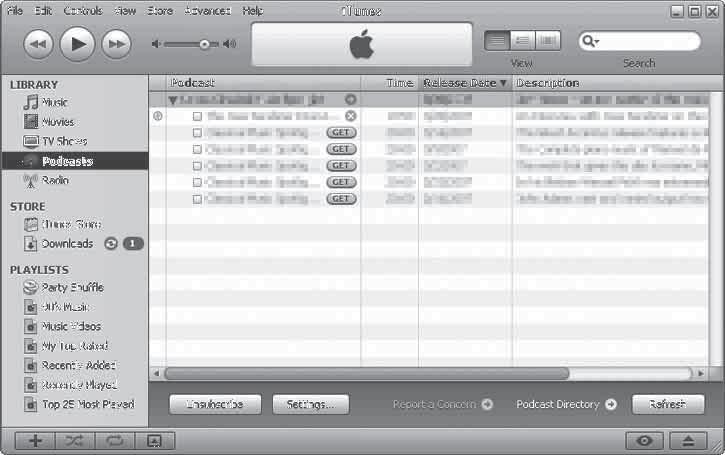The image size is (725, 455).
Task: Open the Podcast Directory link
Action: tap(566, 404)
